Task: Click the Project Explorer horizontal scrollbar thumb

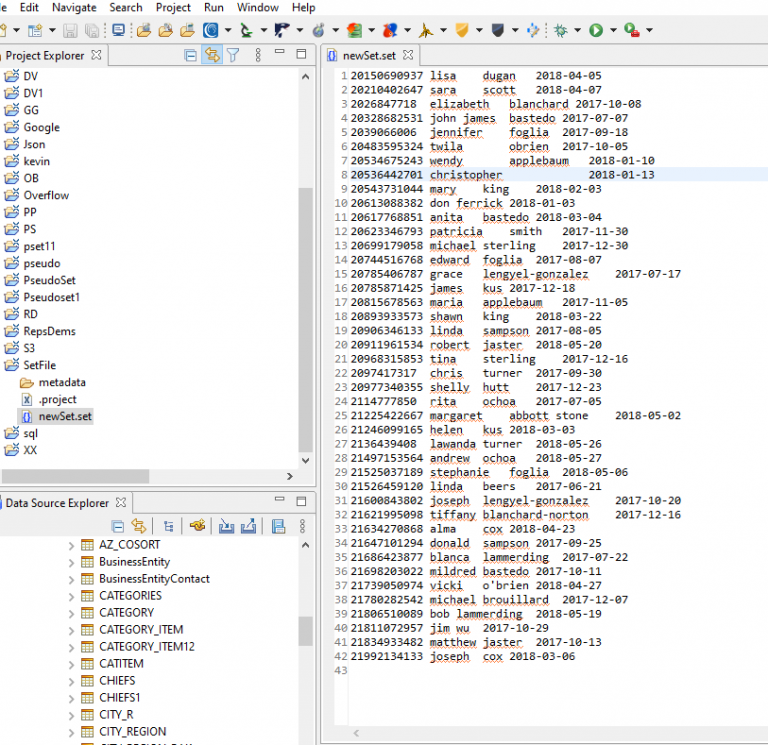Action: coord(75,476)
